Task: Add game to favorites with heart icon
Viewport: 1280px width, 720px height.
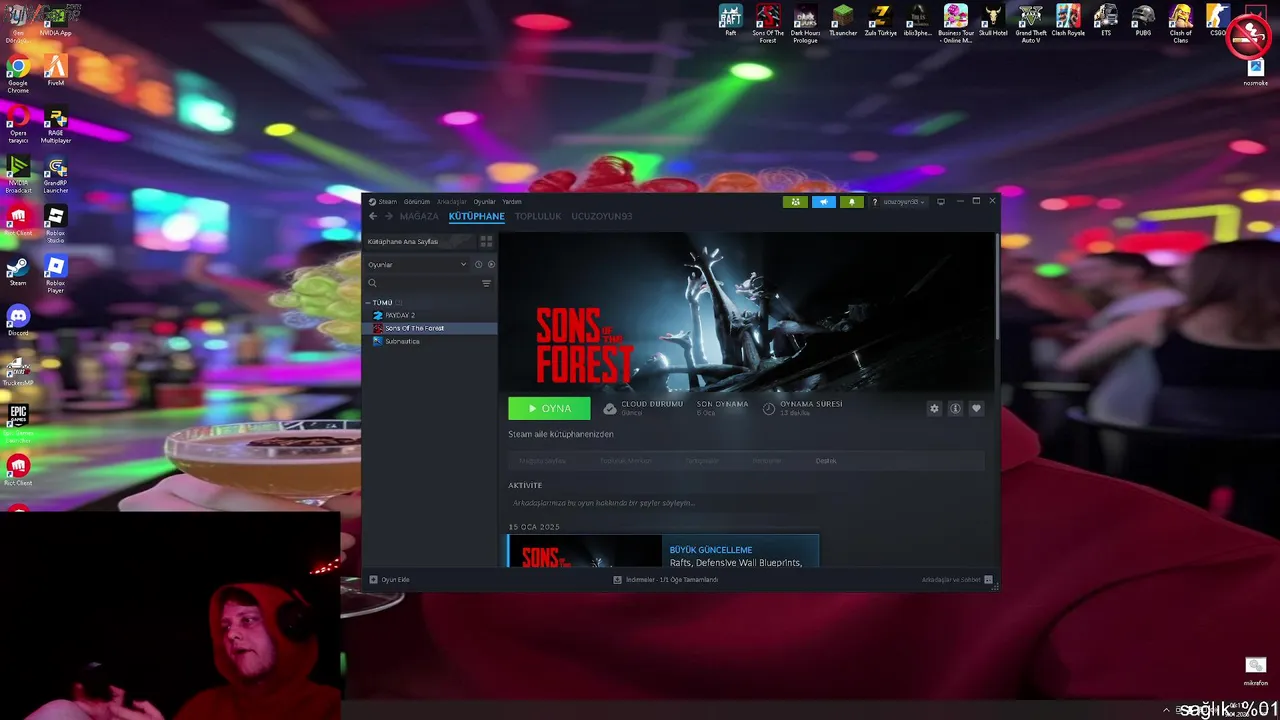Action: pyautogui.click(x=976, y=408)
